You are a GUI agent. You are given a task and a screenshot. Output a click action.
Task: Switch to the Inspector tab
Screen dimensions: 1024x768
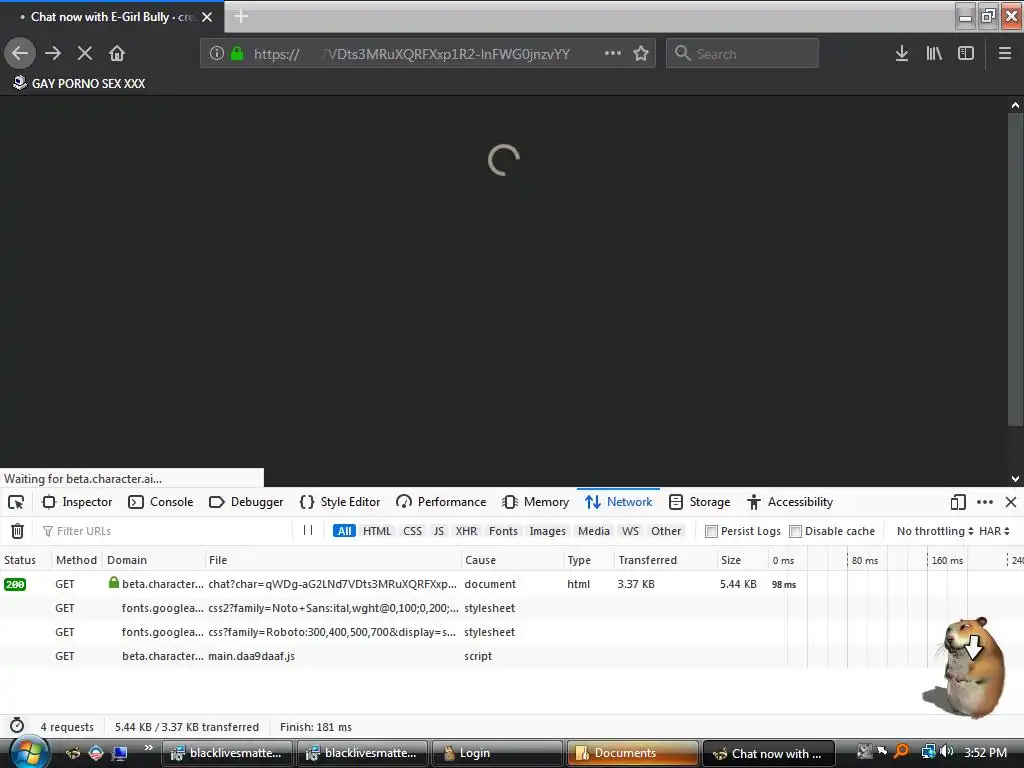tap(77, 502)
